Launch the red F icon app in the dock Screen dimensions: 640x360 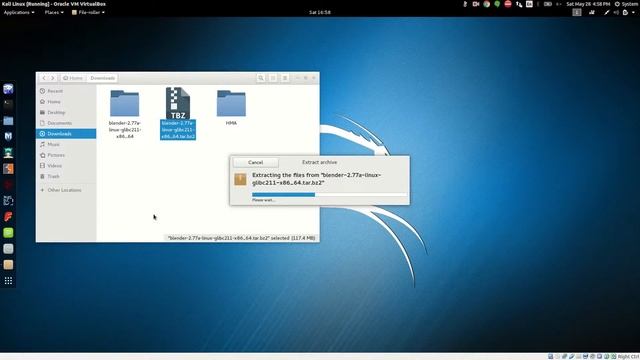point(8,216)
